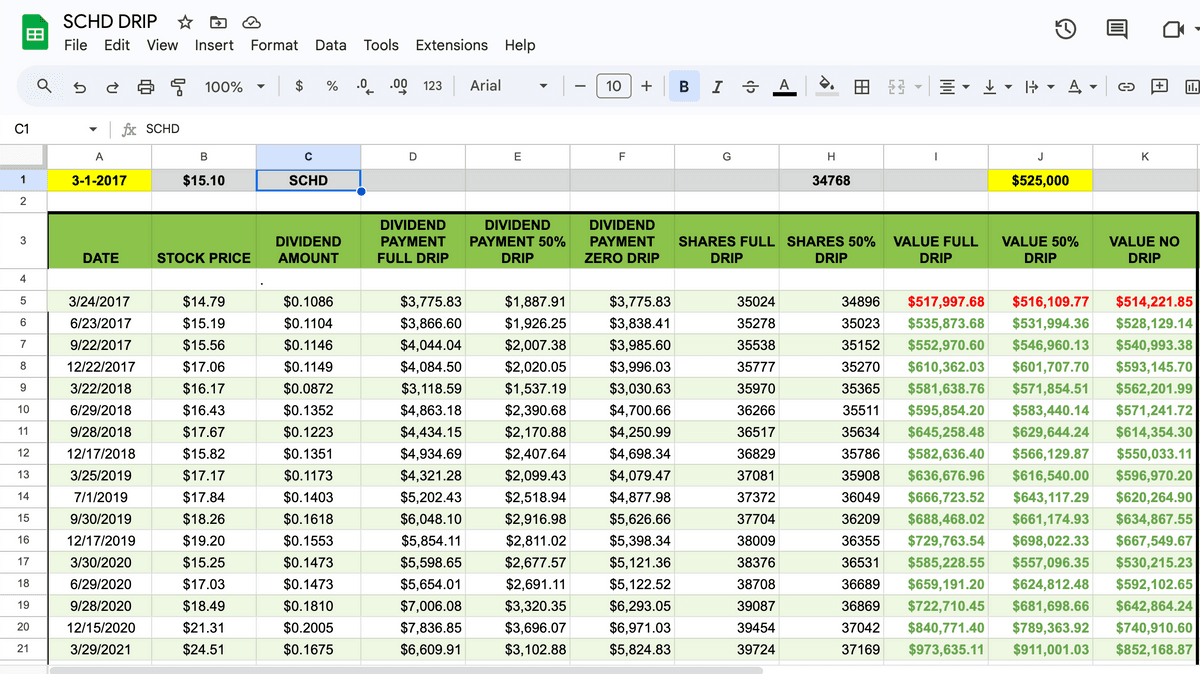1200x674 pixels.
Task: Toggle Strikethrough formatting
Action: [x=750, y=87]
